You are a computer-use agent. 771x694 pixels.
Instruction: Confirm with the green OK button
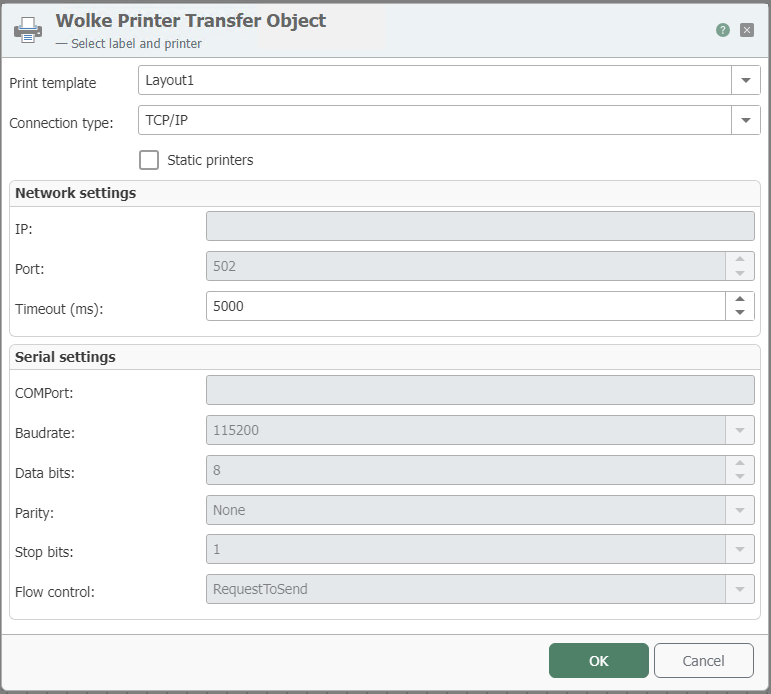tap(598, 661)
